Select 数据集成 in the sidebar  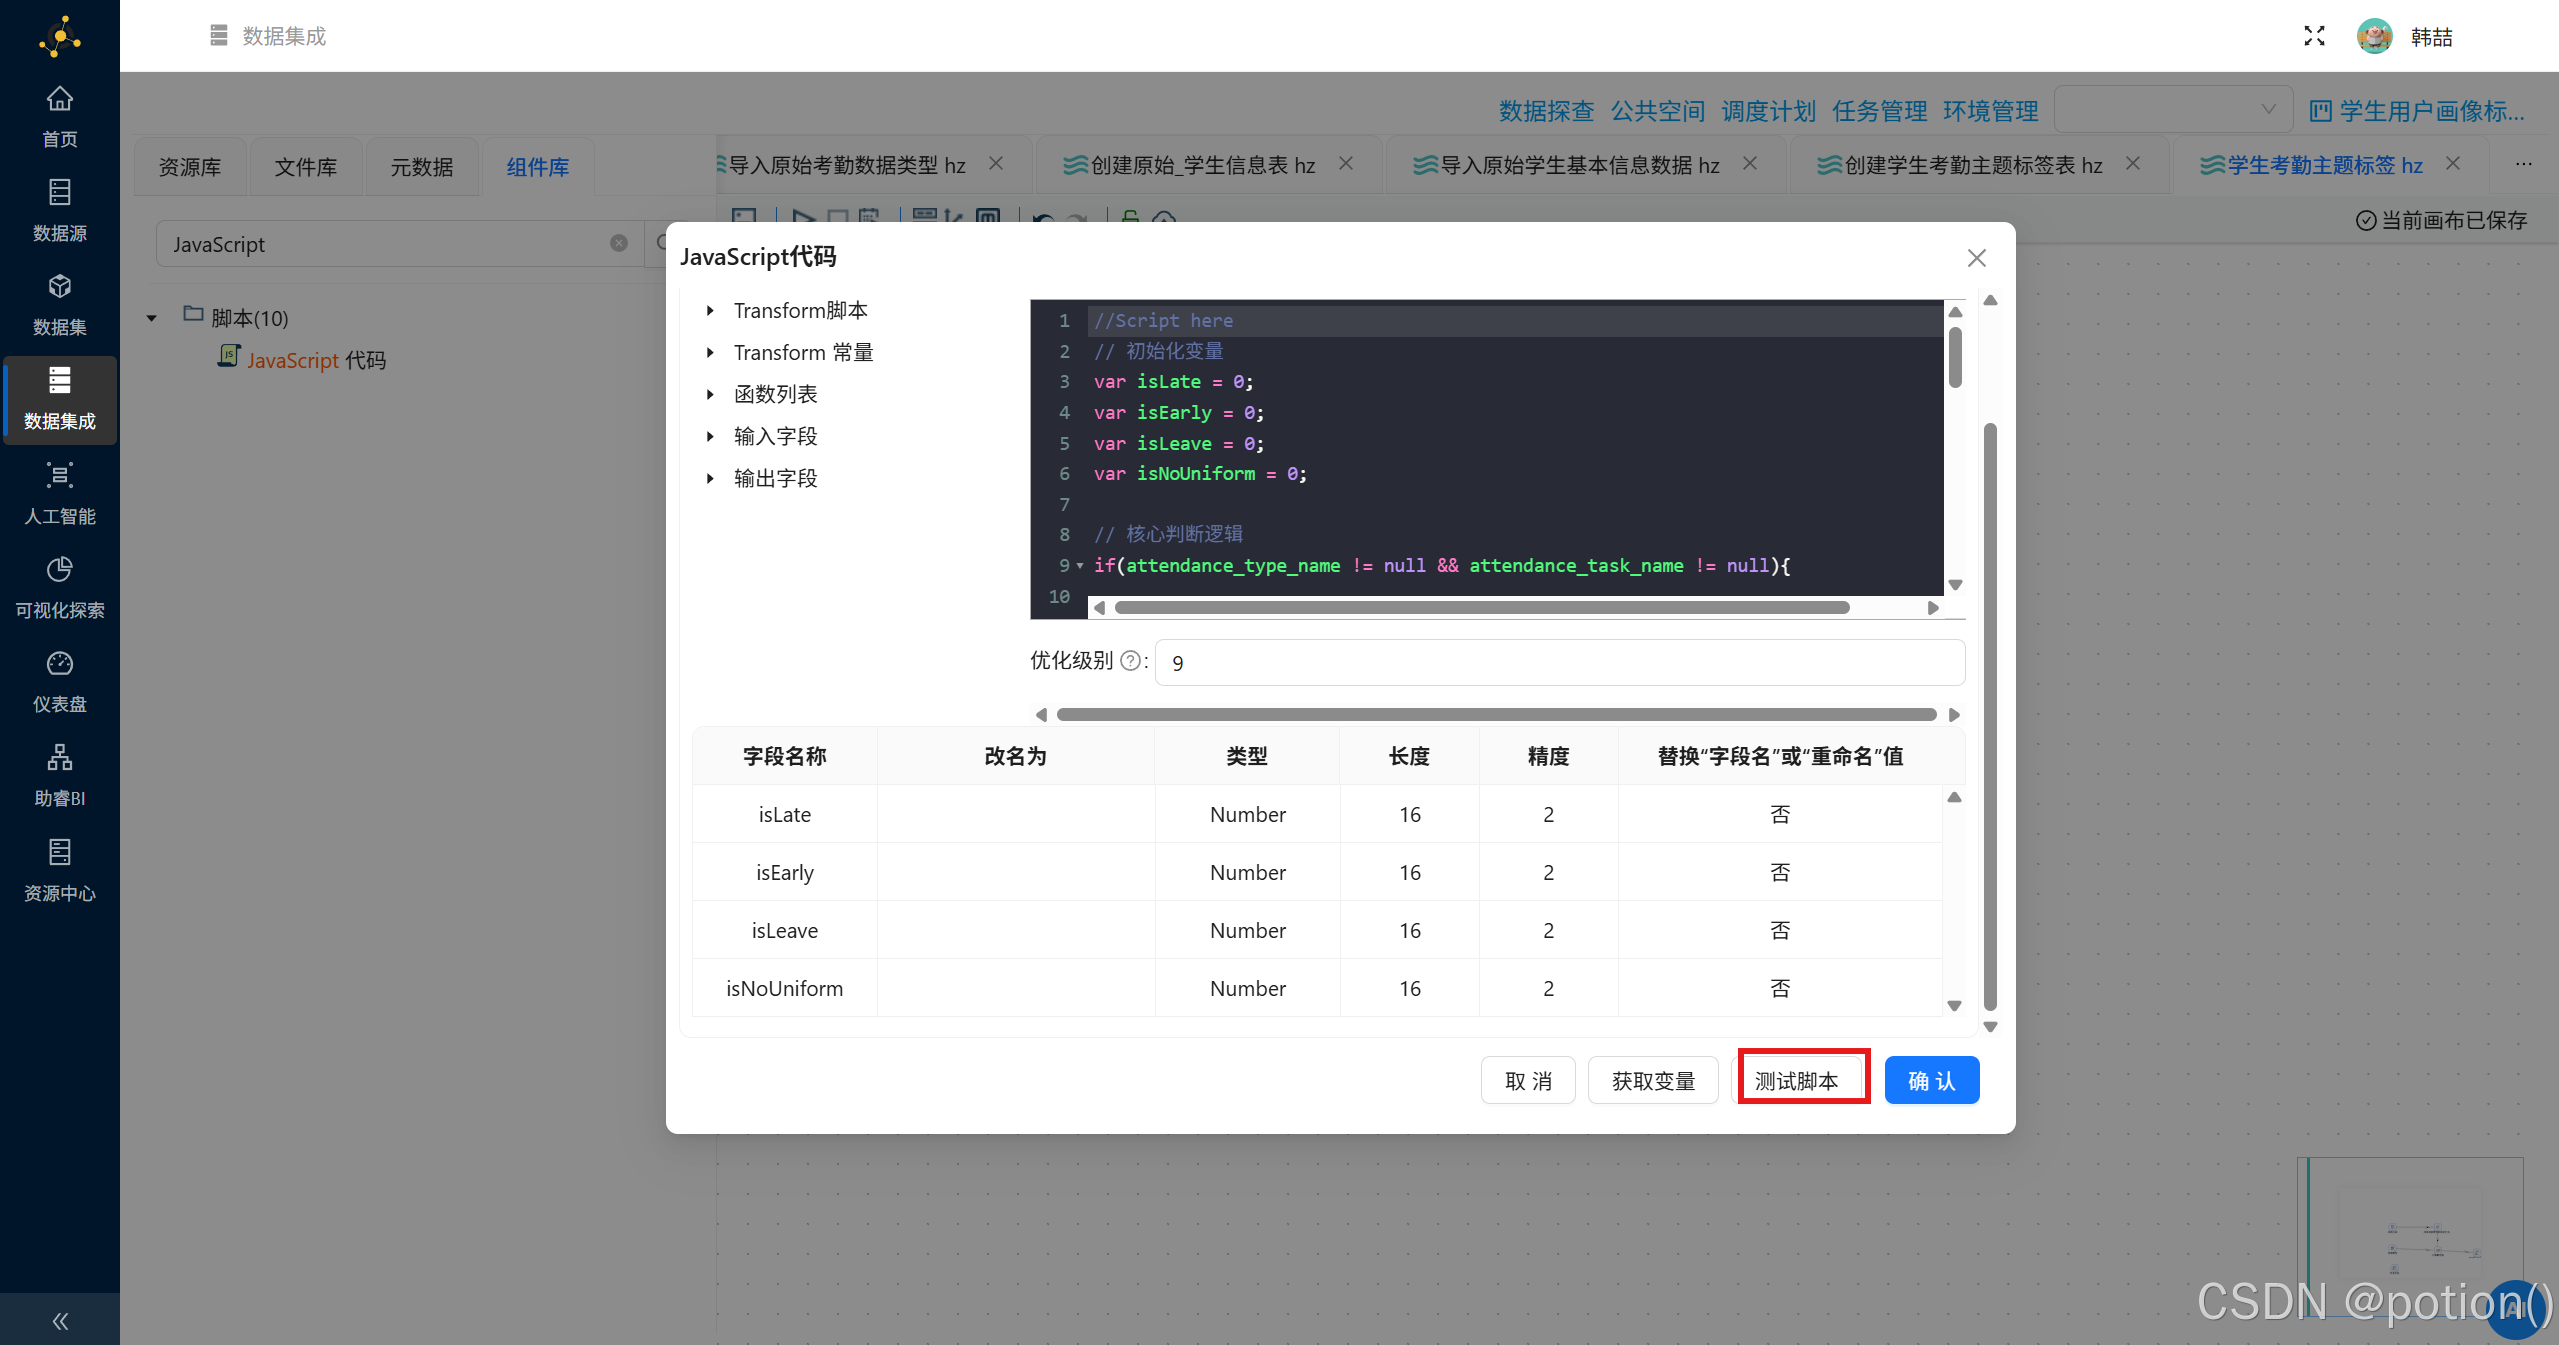point(59,399)
